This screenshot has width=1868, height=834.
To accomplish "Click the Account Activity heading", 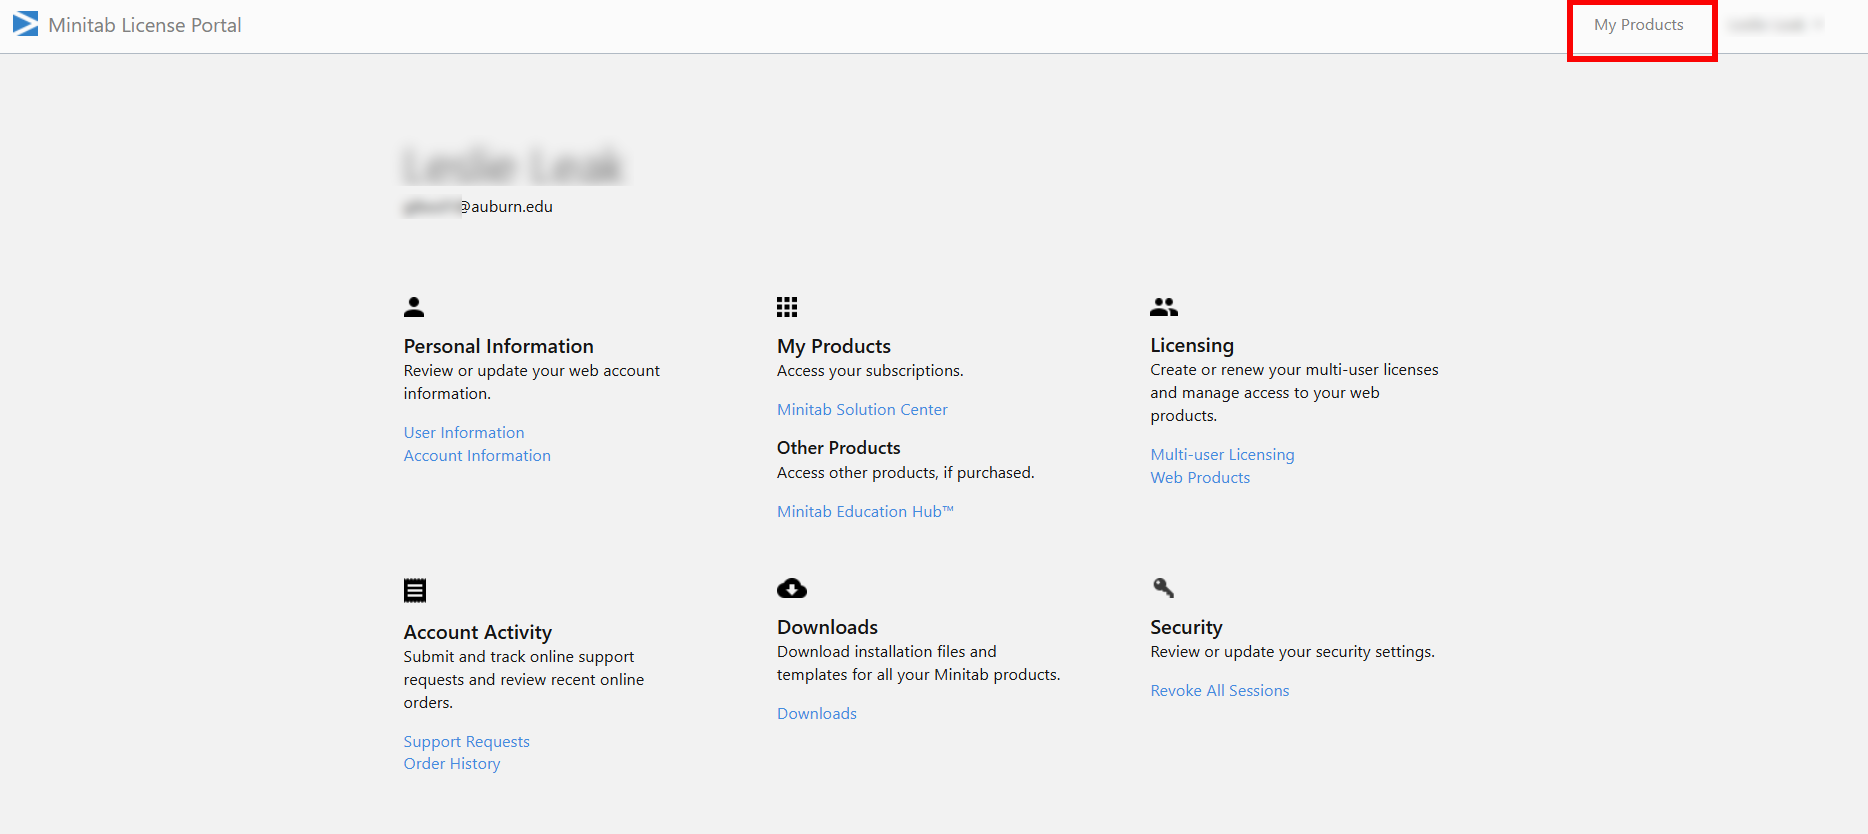I will click(478, 632).
